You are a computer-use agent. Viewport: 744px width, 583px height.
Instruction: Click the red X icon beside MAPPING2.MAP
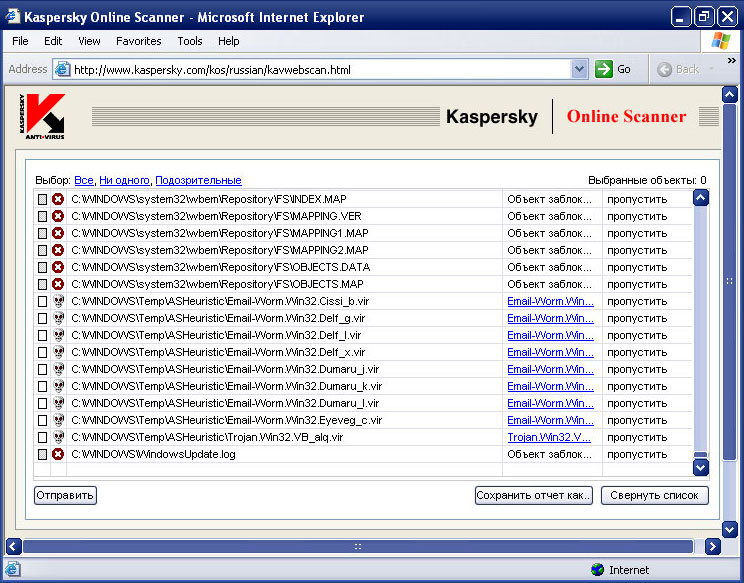click(x=58, y=250)
